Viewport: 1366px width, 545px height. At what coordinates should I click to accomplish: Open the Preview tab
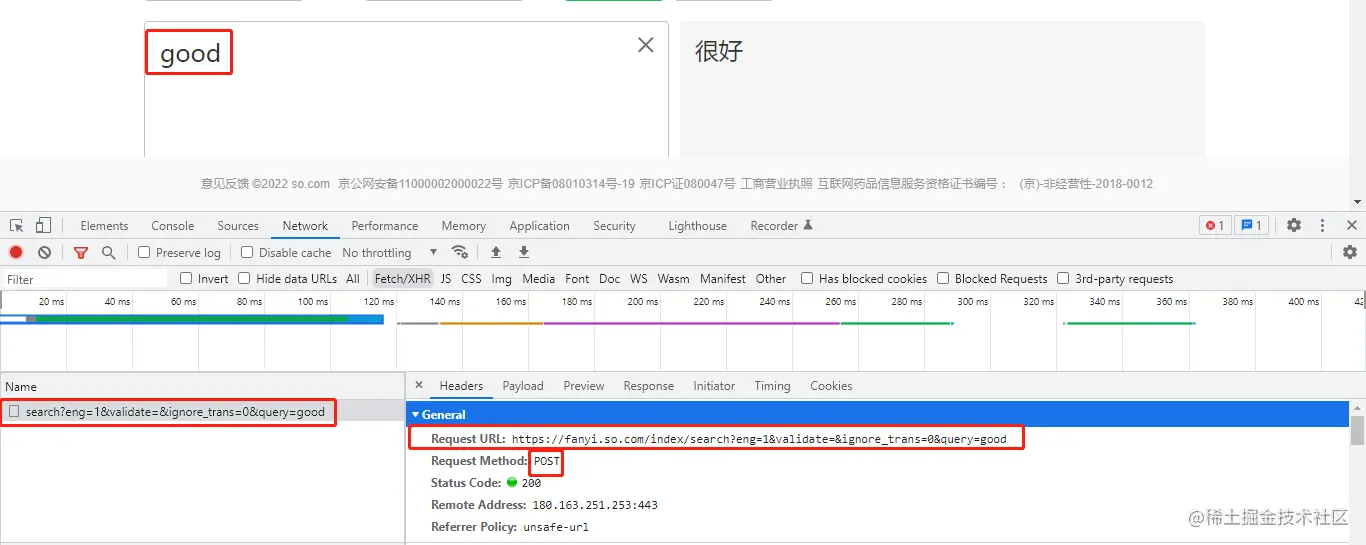coord(584,386)
